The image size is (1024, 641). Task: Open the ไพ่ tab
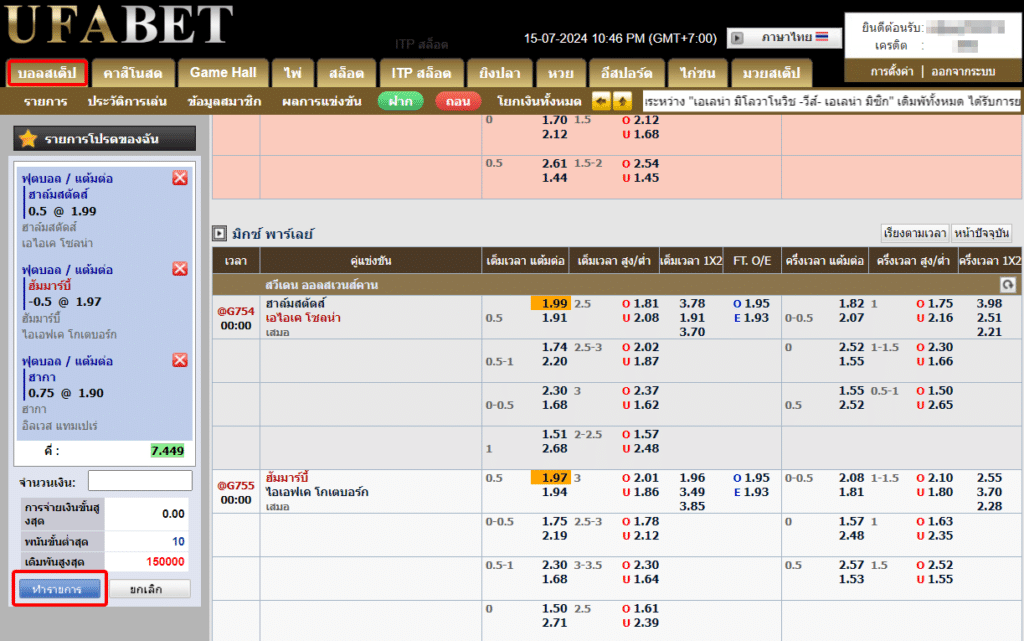(293, 72)
